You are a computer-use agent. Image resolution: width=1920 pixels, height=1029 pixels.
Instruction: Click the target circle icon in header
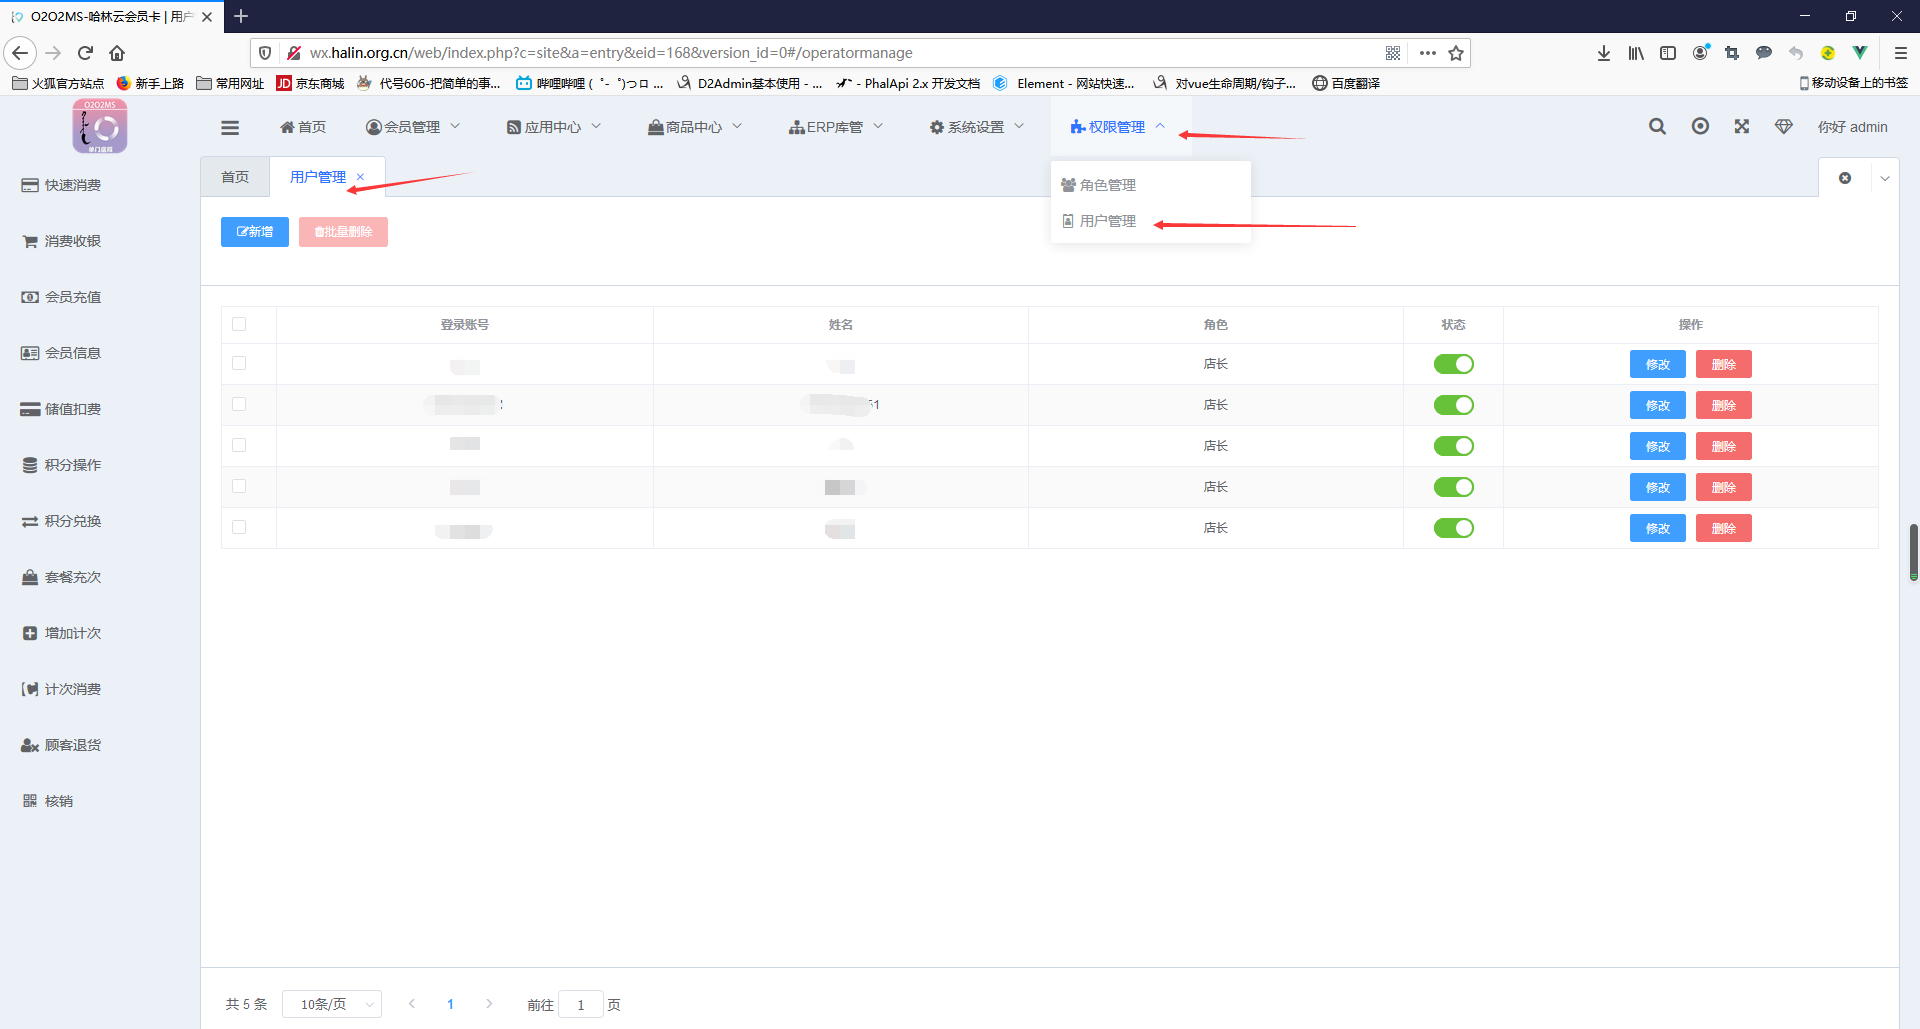click(x=1700, y=126)
